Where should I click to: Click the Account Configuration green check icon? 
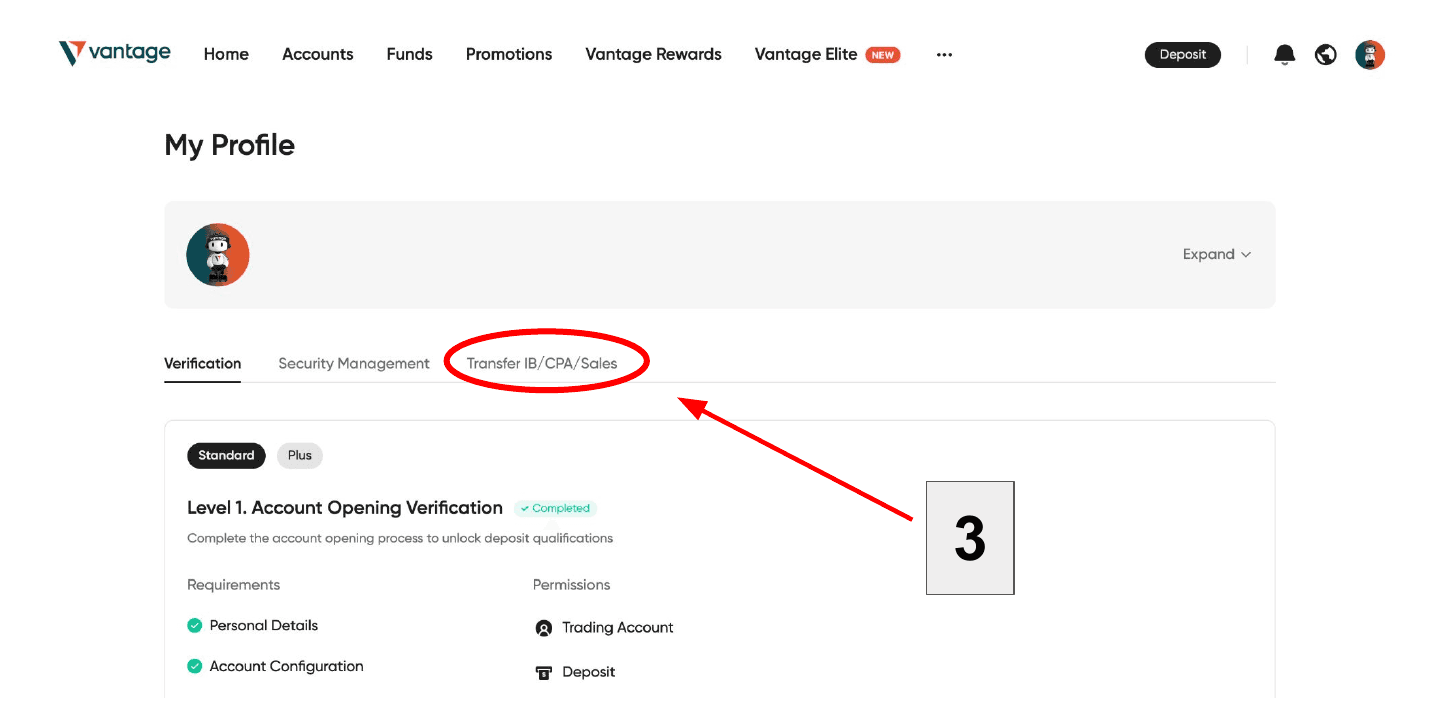(195, 666)
